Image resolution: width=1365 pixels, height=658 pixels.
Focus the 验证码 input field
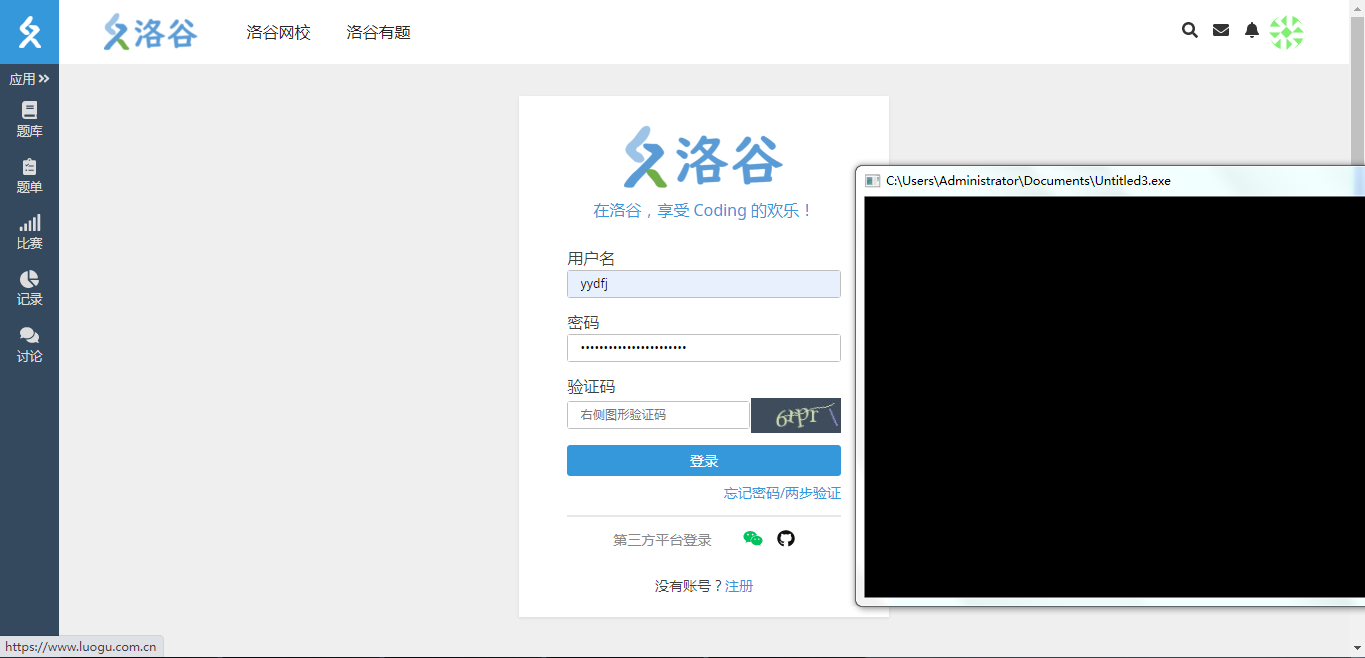(x=658, y=414)
